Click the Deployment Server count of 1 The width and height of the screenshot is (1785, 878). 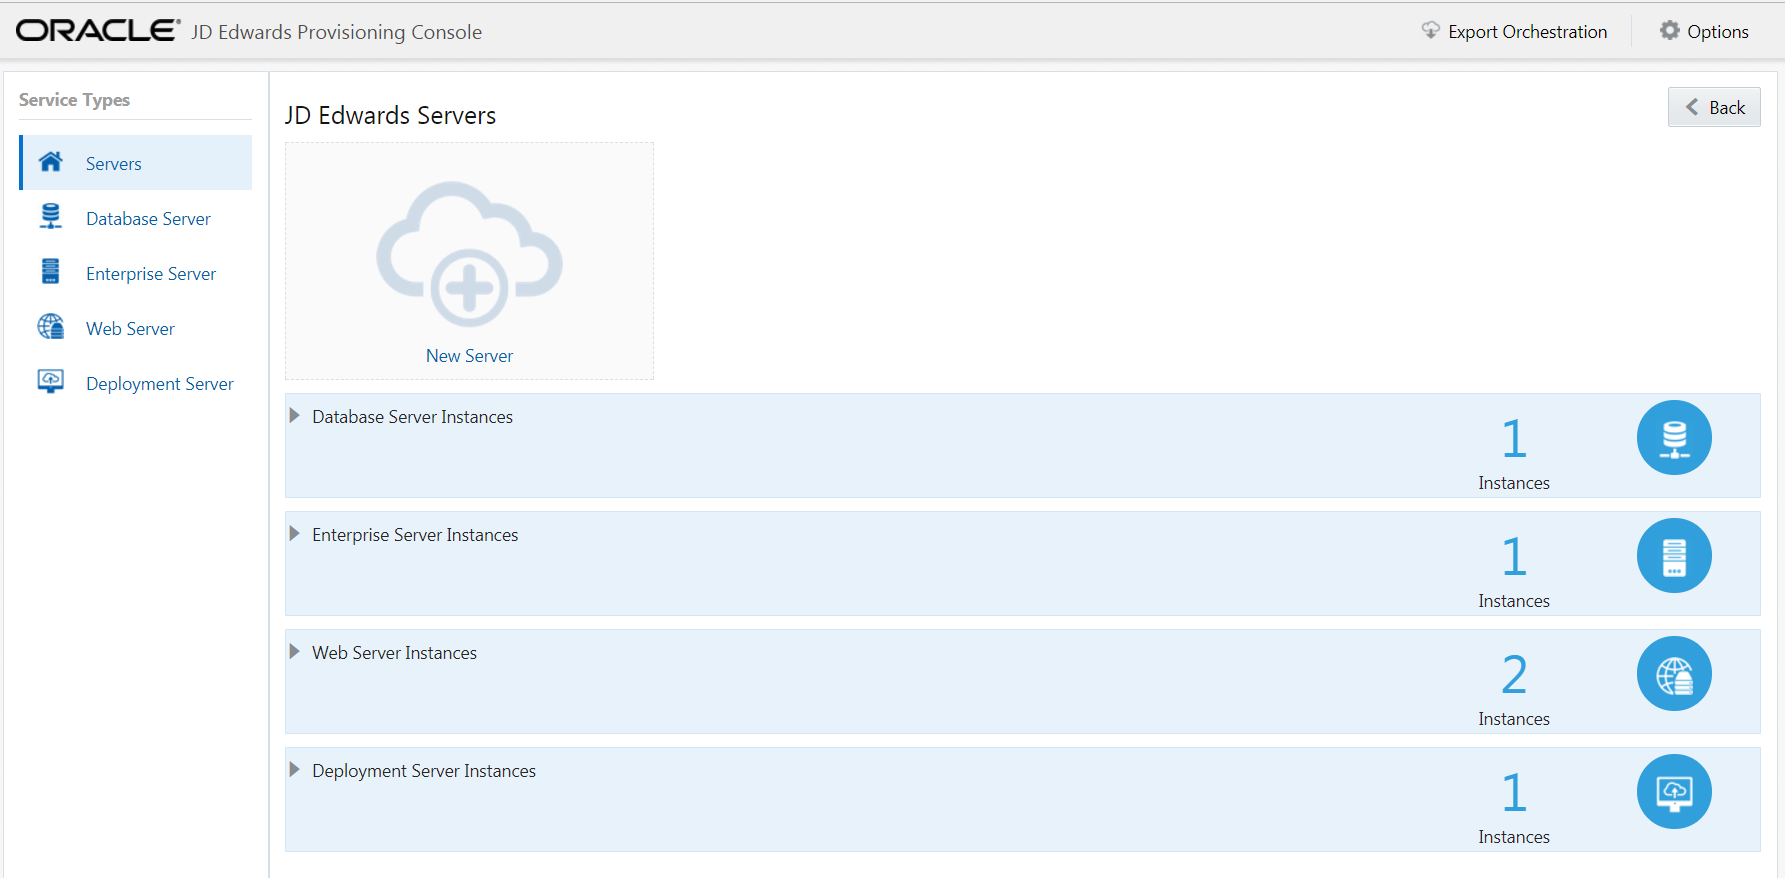coord(1514,793)
